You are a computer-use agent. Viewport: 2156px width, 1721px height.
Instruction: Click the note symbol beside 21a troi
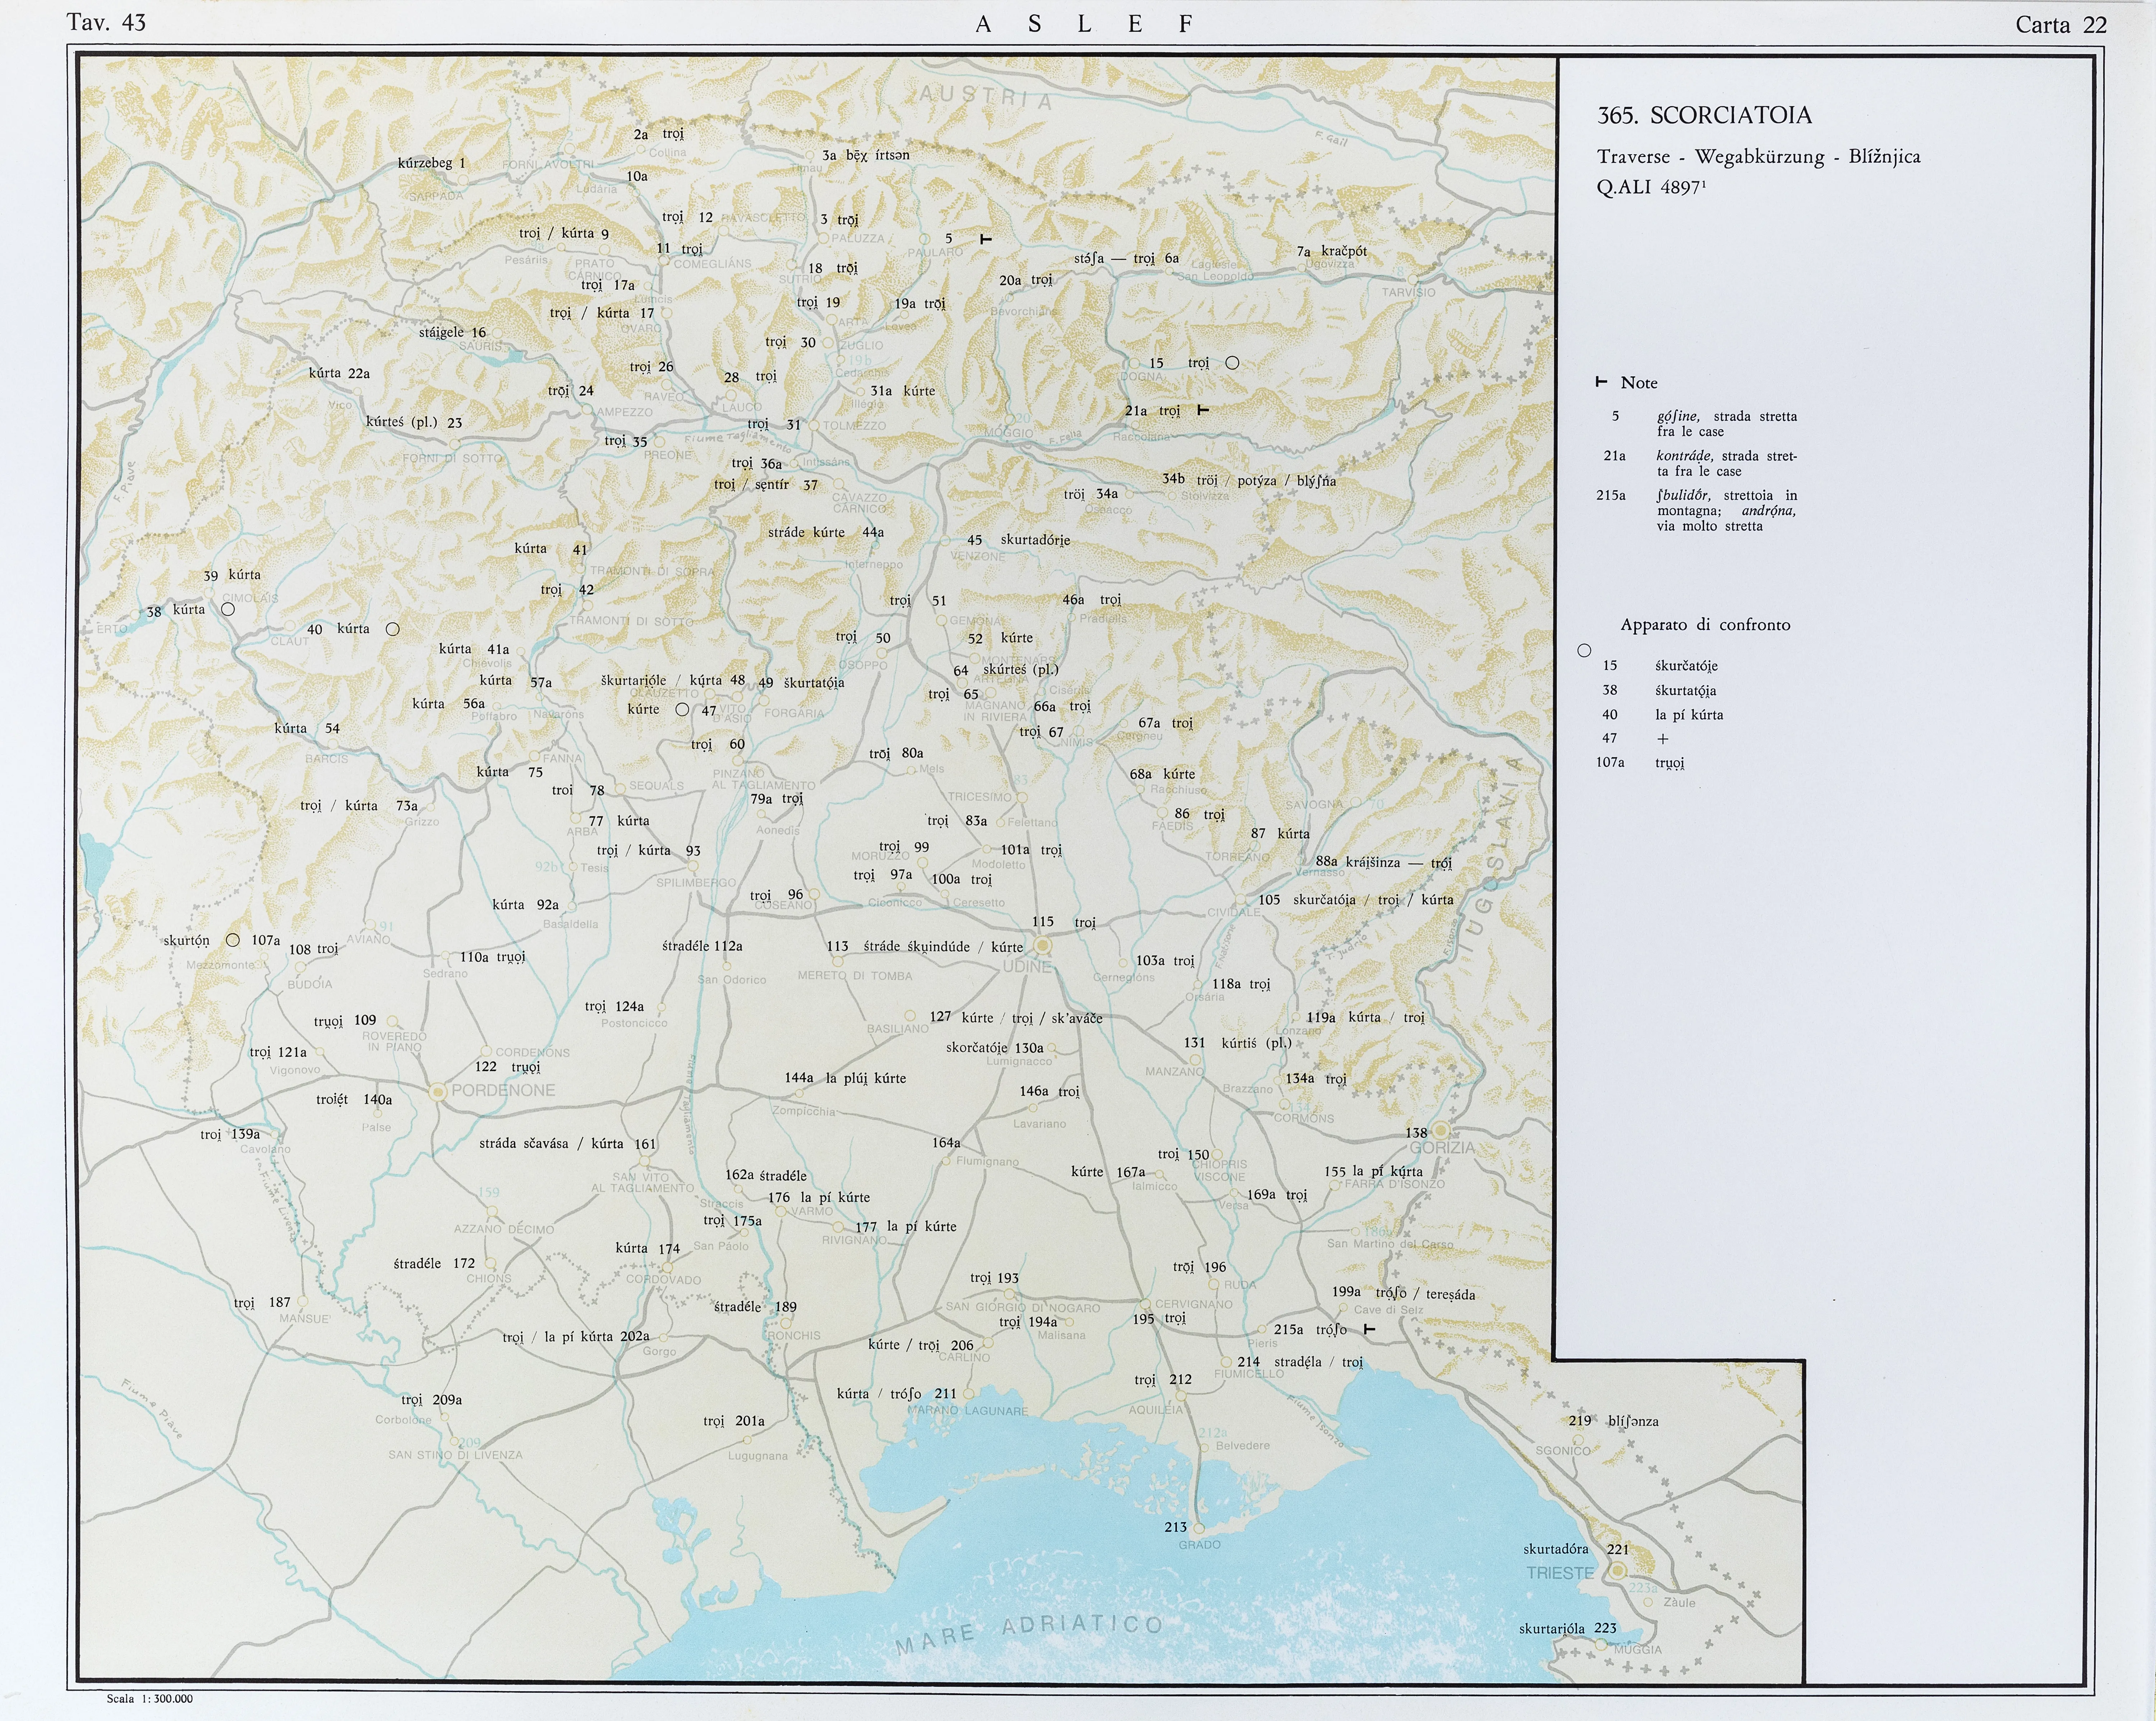(1203, 410)
